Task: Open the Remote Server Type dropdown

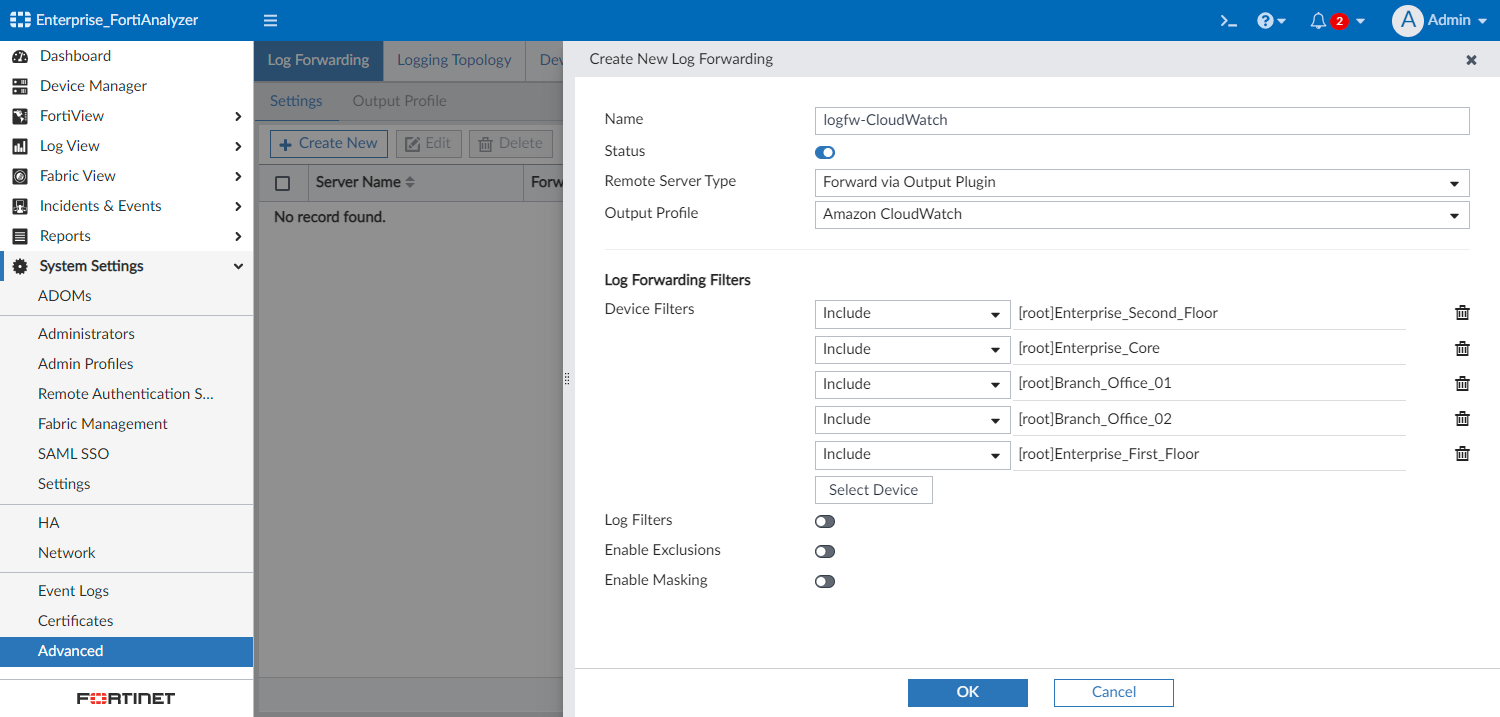Action: pyautogui.click(x=1141, y=183)
